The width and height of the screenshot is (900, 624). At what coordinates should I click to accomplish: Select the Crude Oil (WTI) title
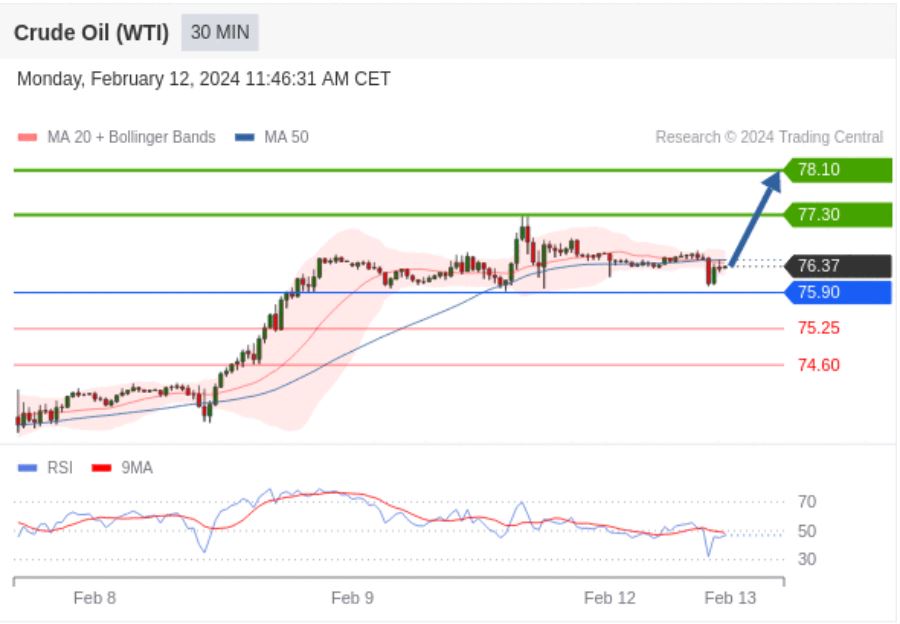[91, 33]
